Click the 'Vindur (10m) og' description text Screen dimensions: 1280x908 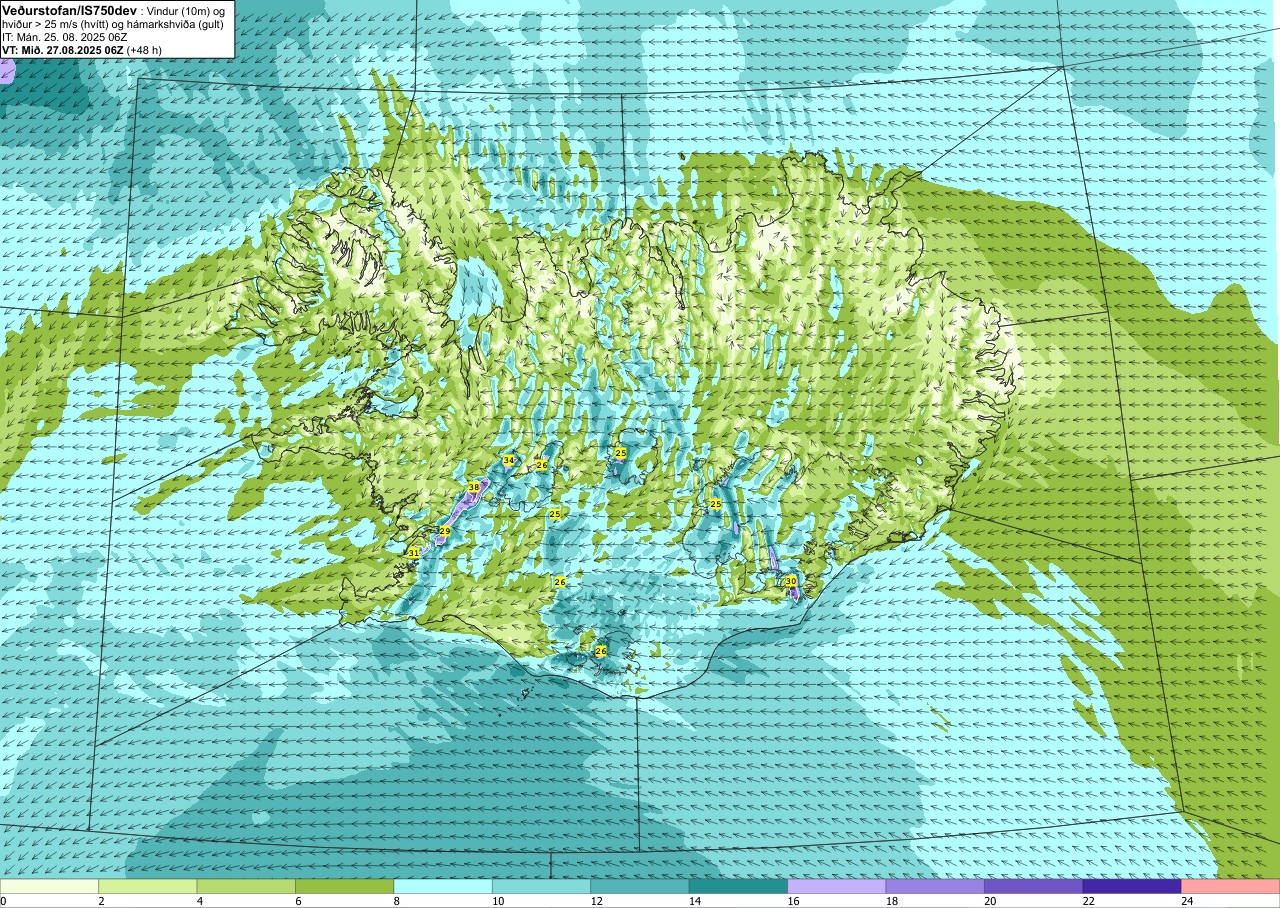point(186,10)
